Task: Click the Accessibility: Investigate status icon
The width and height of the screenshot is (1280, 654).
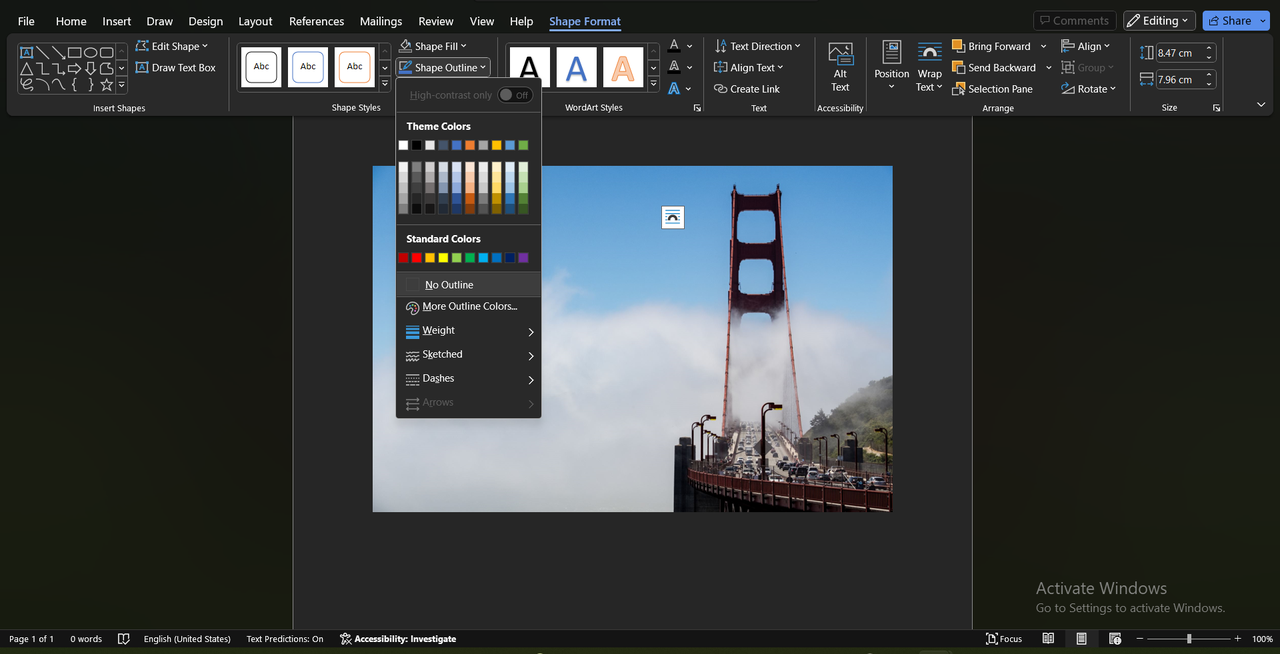Action: [346, 639]
